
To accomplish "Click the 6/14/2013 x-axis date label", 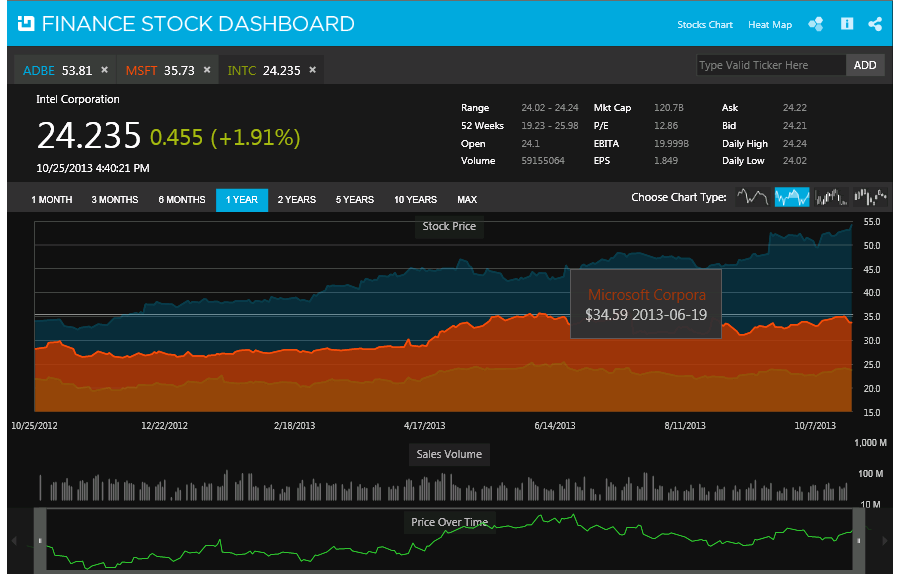I will 554,426.
